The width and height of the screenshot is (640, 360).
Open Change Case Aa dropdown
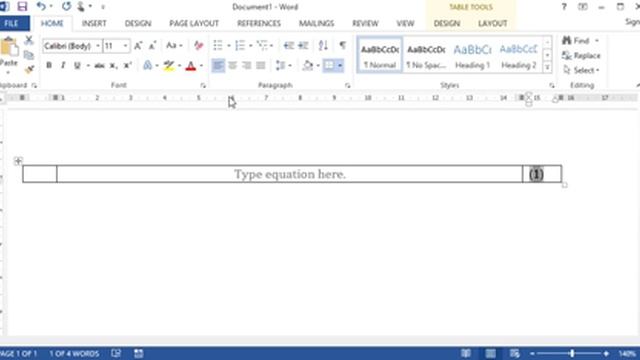(174, 45)
